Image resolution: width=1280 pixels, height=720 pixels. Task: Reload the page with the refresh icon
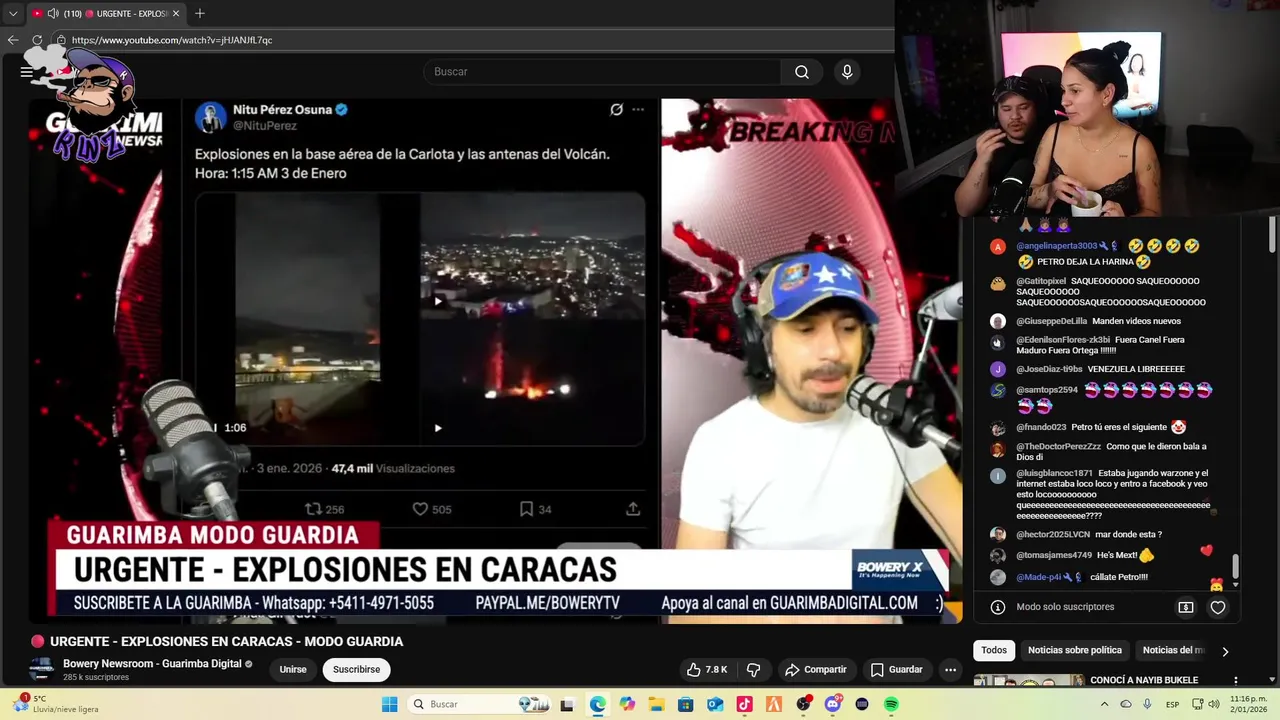37,40
